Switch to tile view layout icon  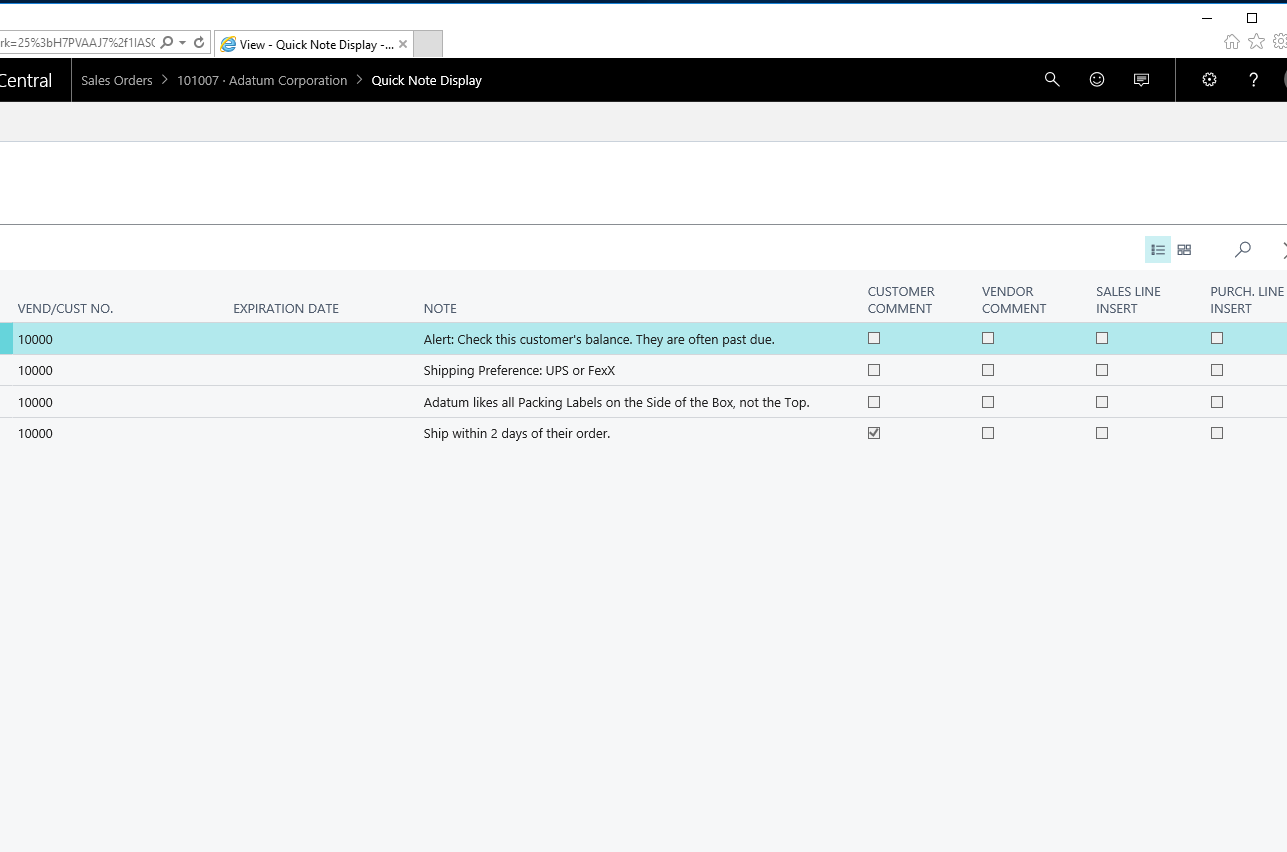coord(1184,250)
